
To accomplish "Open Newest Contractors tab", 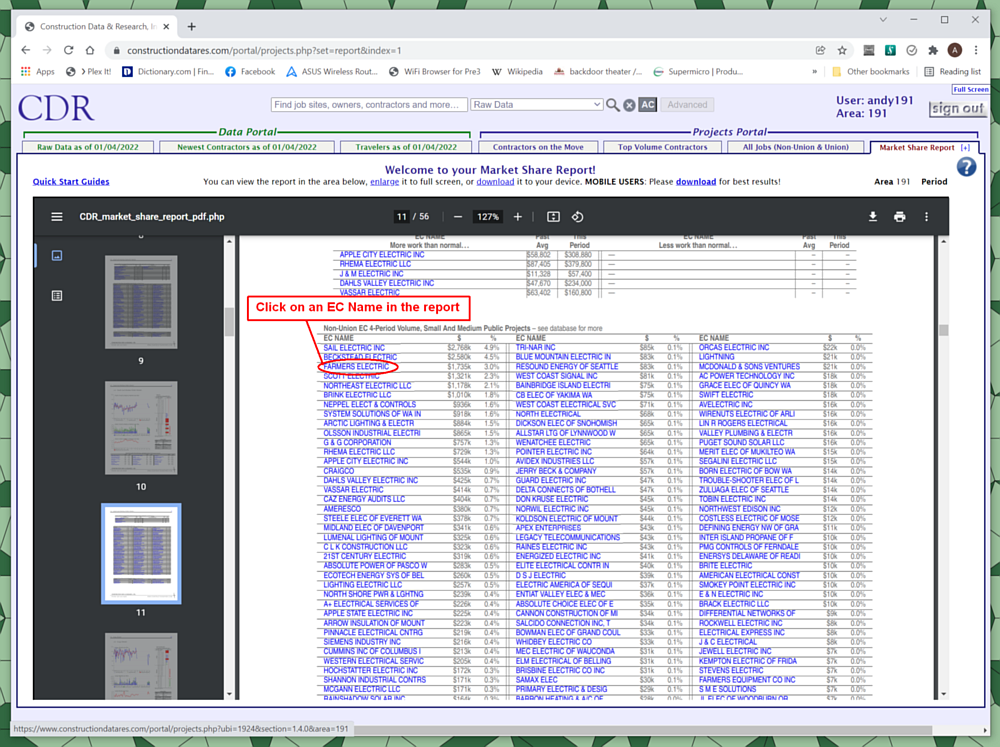I will pyautogui.click(x=247, y=147).
